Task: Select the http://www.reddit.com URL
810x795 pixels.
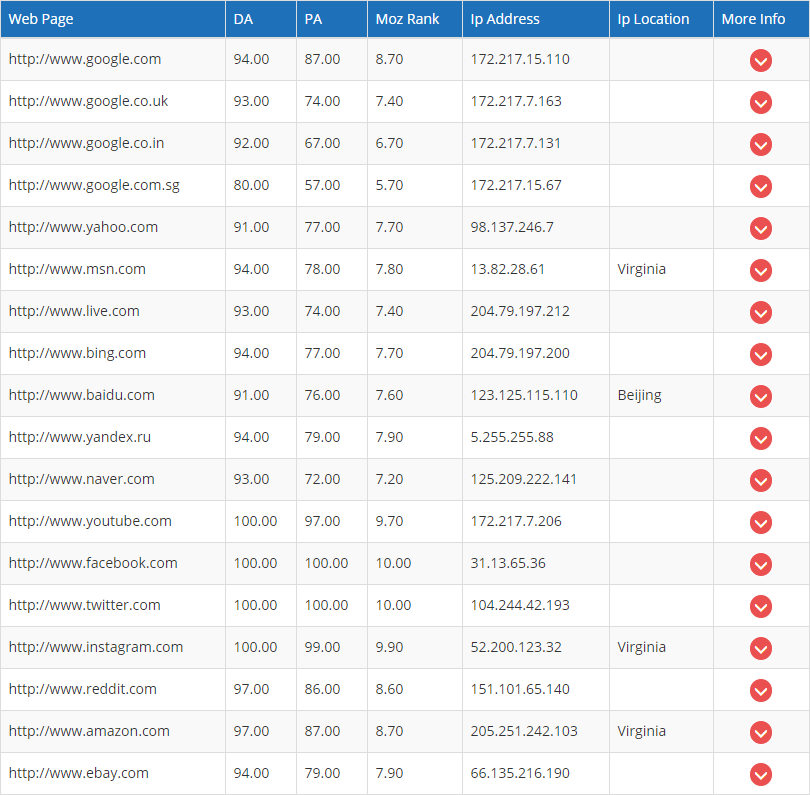Action: 83,689
